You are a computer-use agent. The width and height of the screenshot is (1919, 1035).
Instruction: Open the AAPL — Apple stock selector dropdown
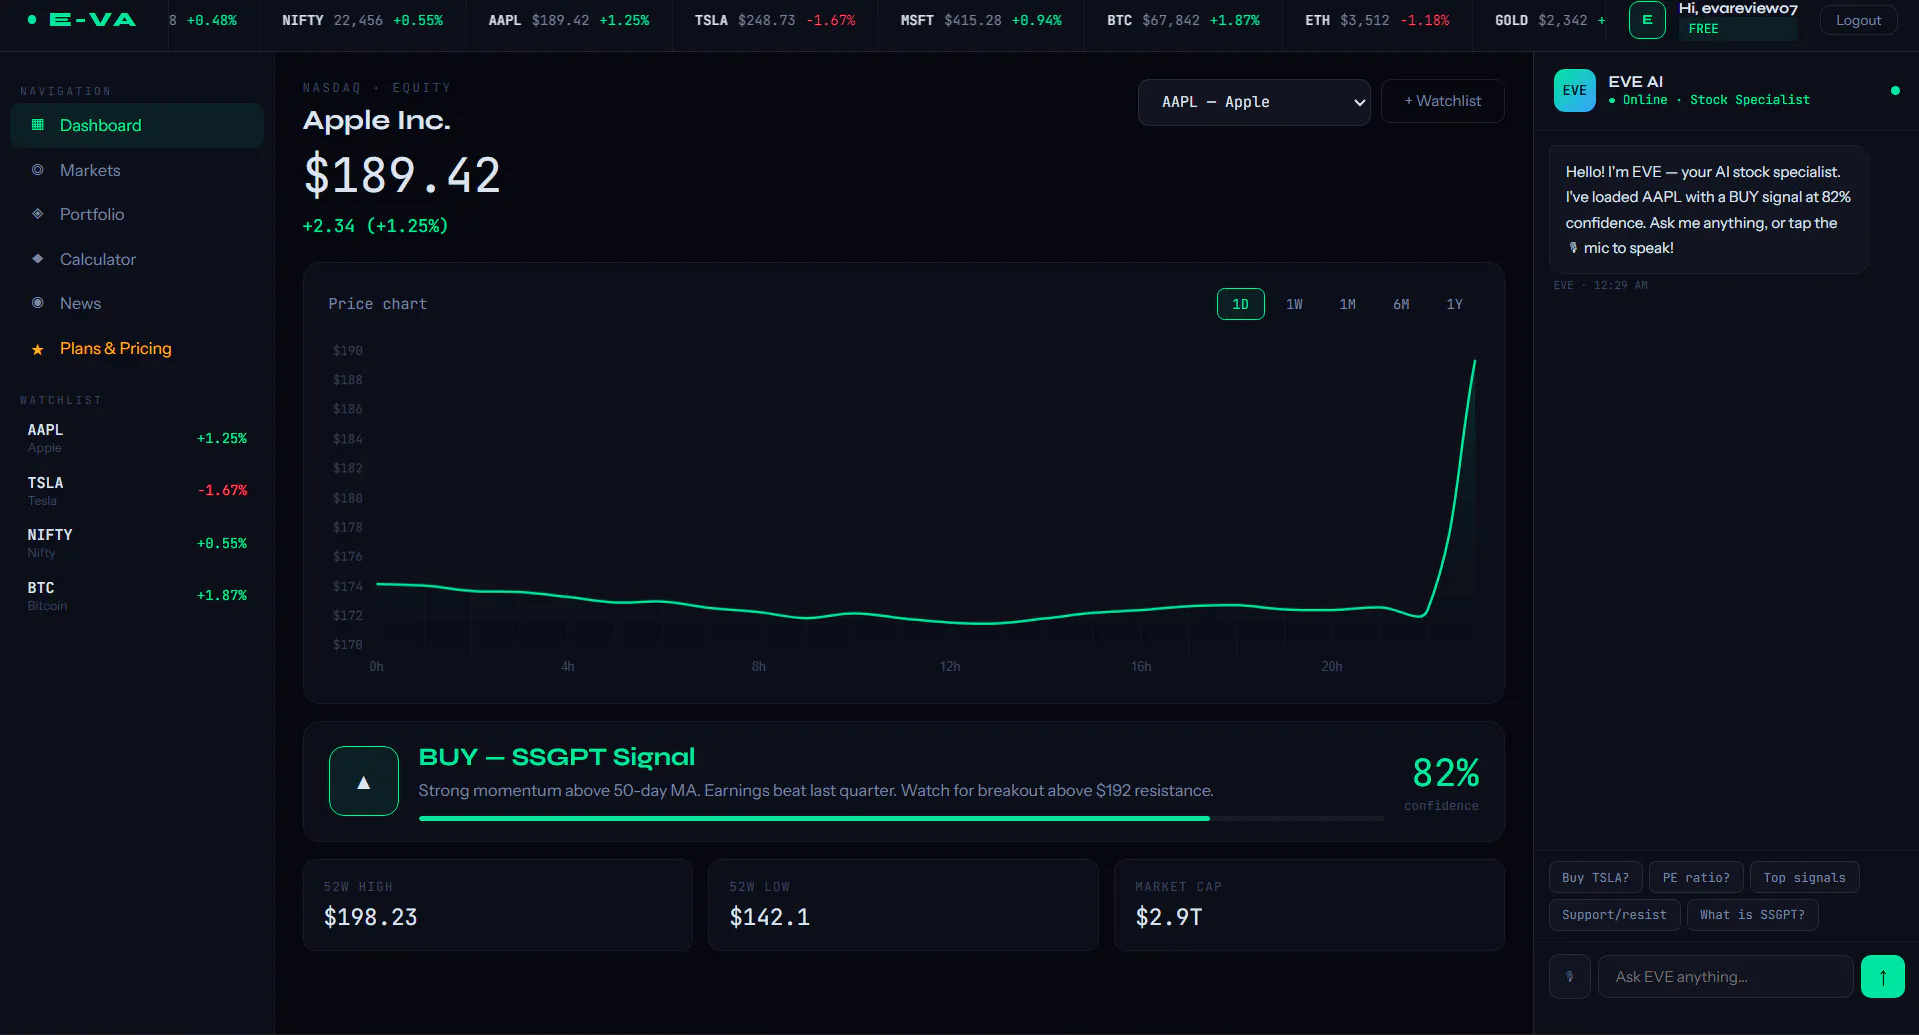1254,102
